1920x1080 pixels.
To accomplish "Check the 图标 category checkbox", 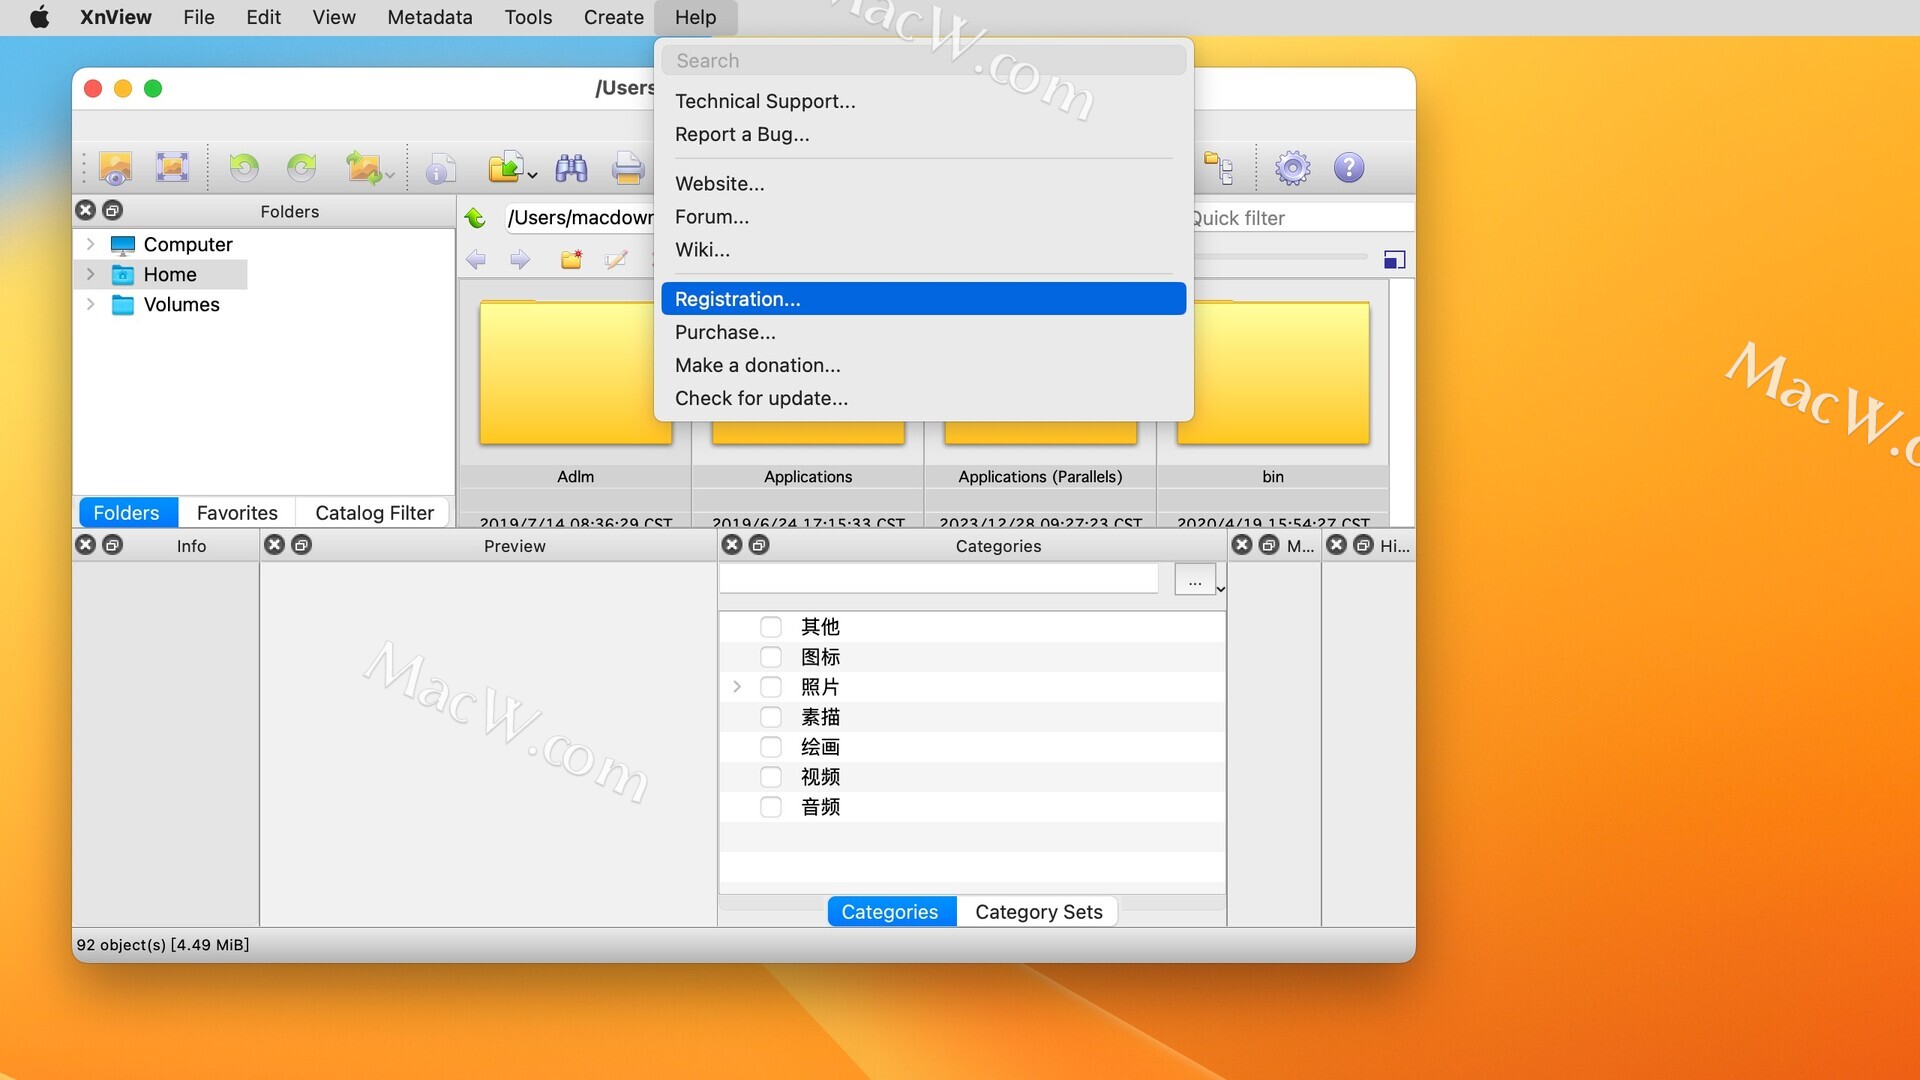I will click(x=771, y=657).
